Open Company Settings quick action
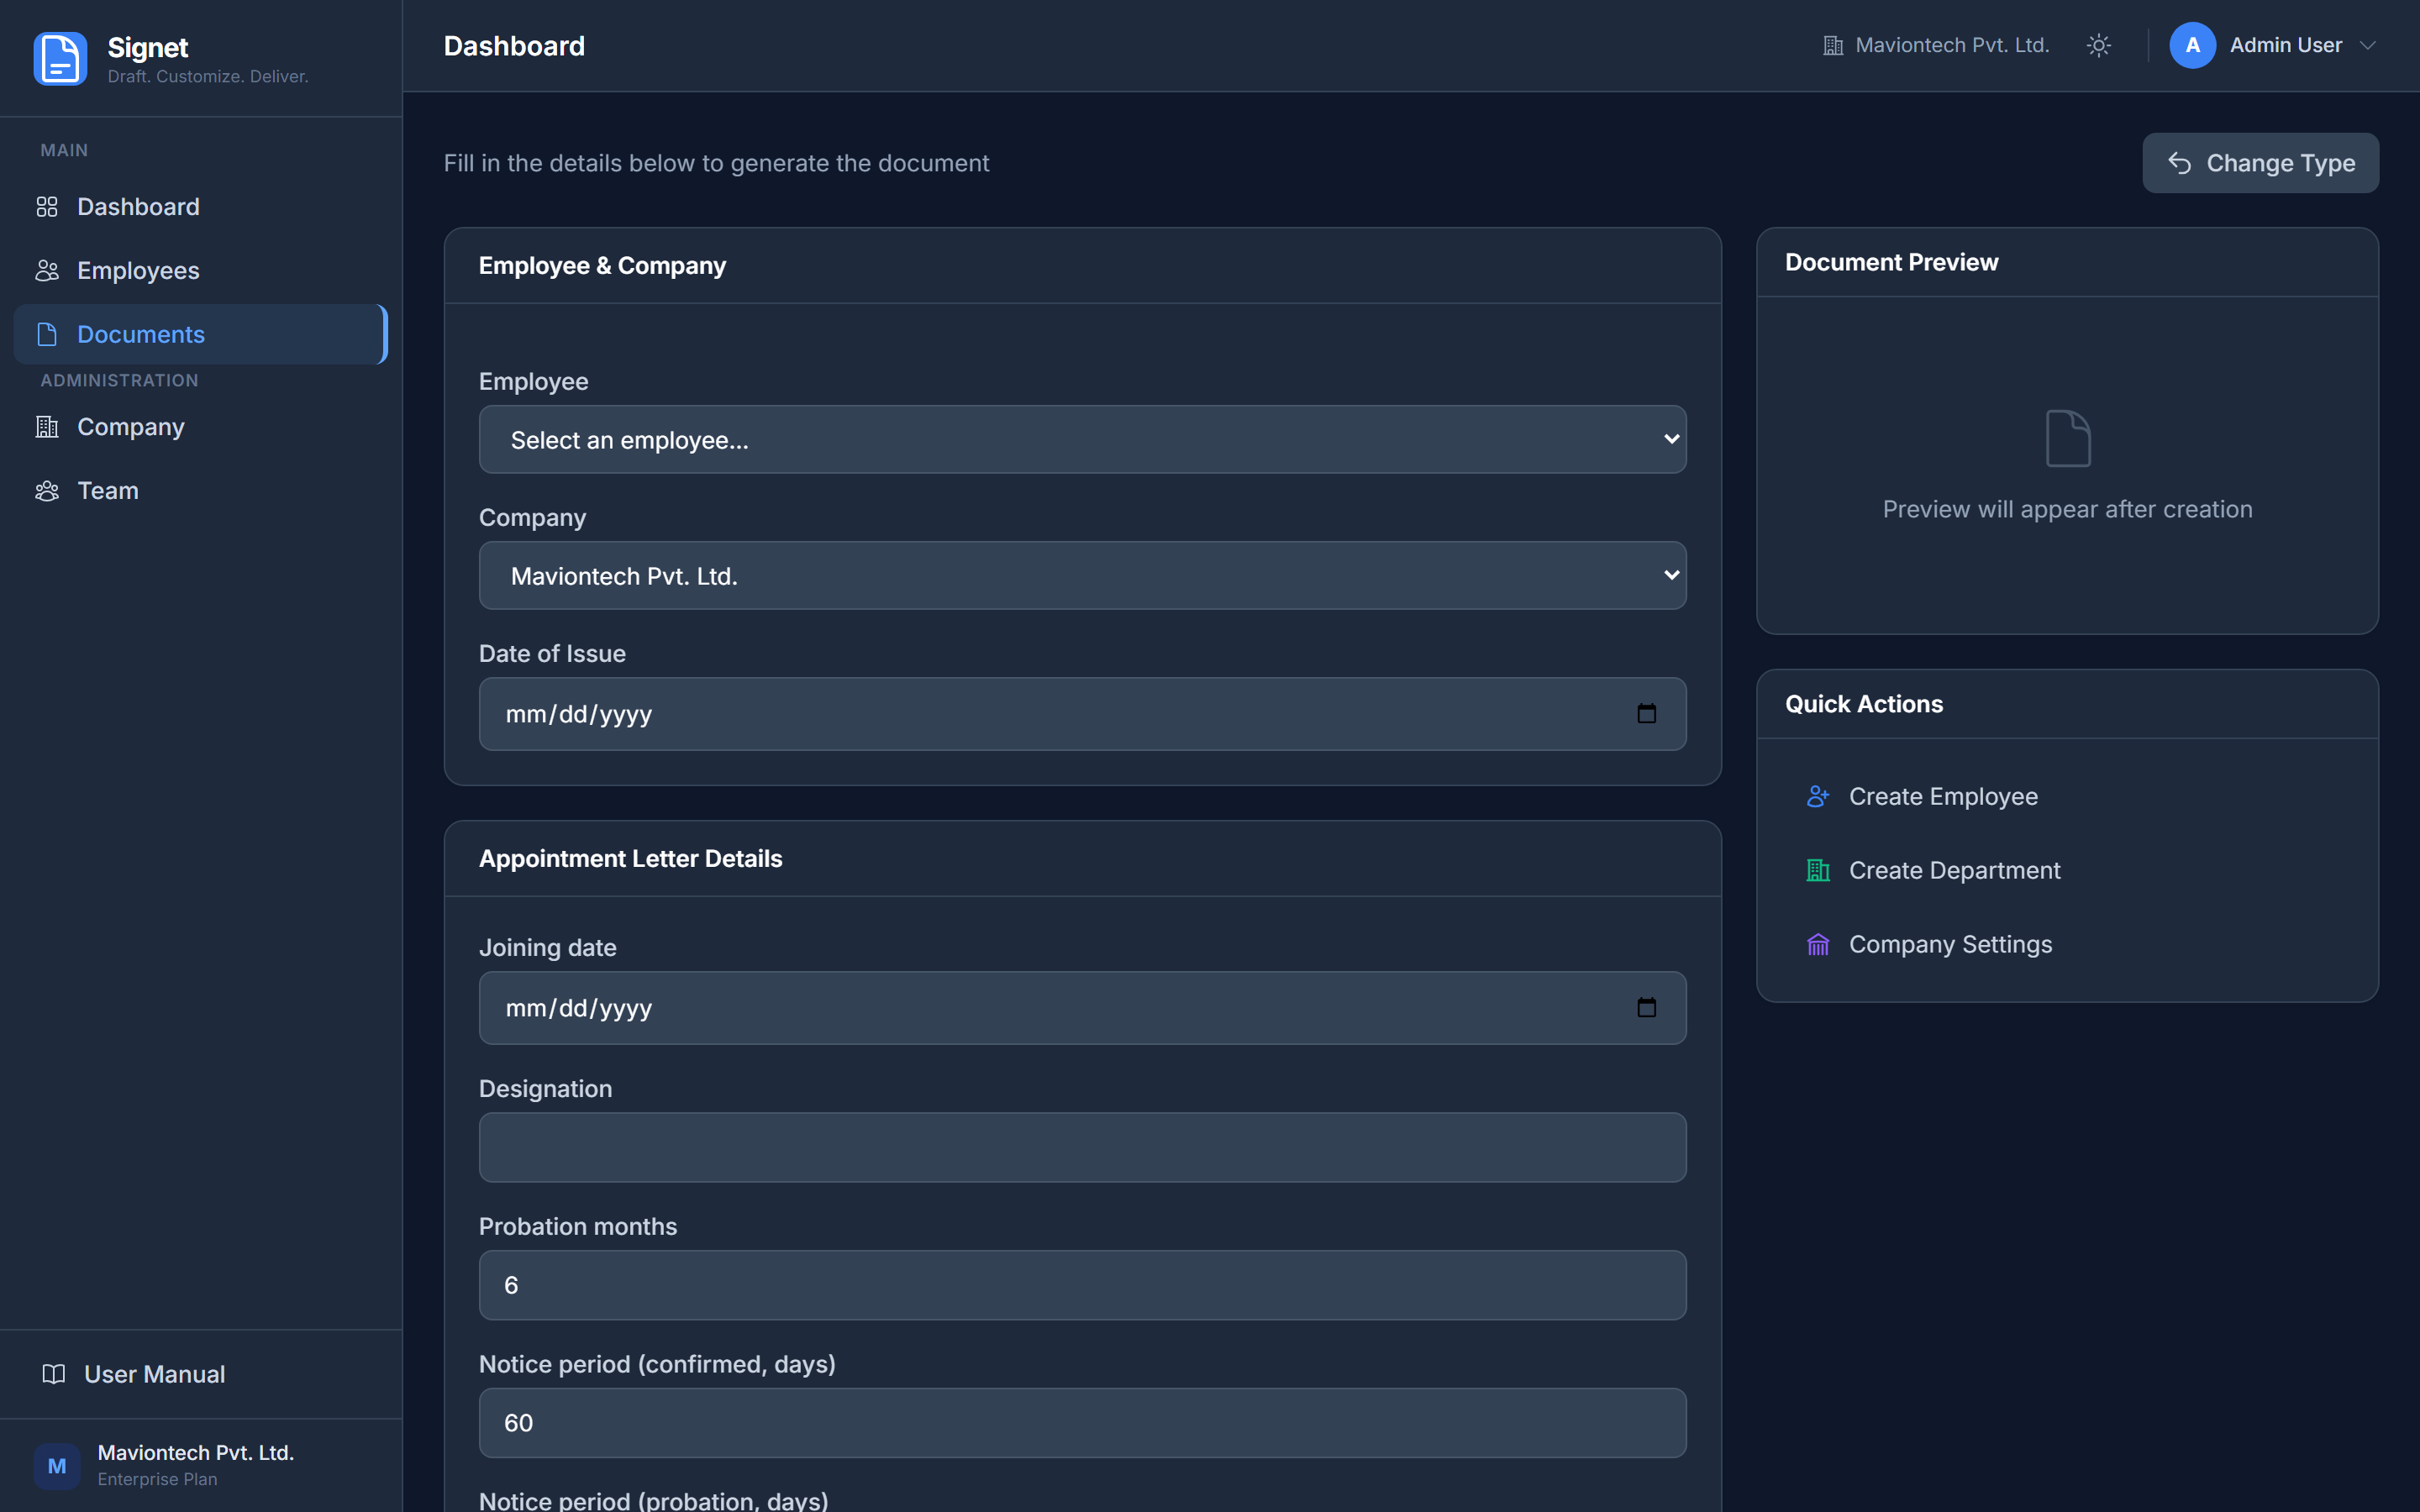Screen dimensions: 2420x1512 [x=1949, y=945]
